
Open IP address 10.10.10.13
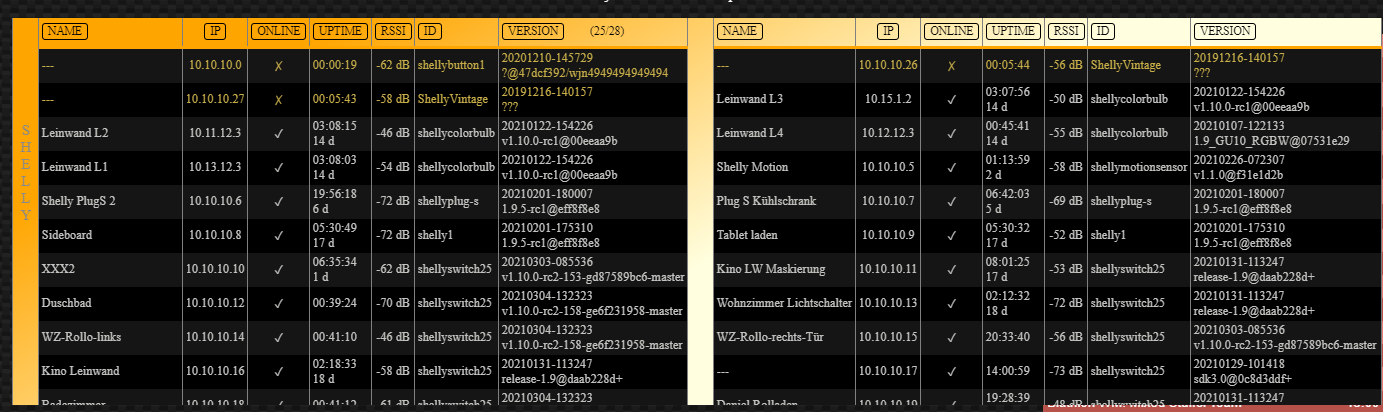click(888, 303)
